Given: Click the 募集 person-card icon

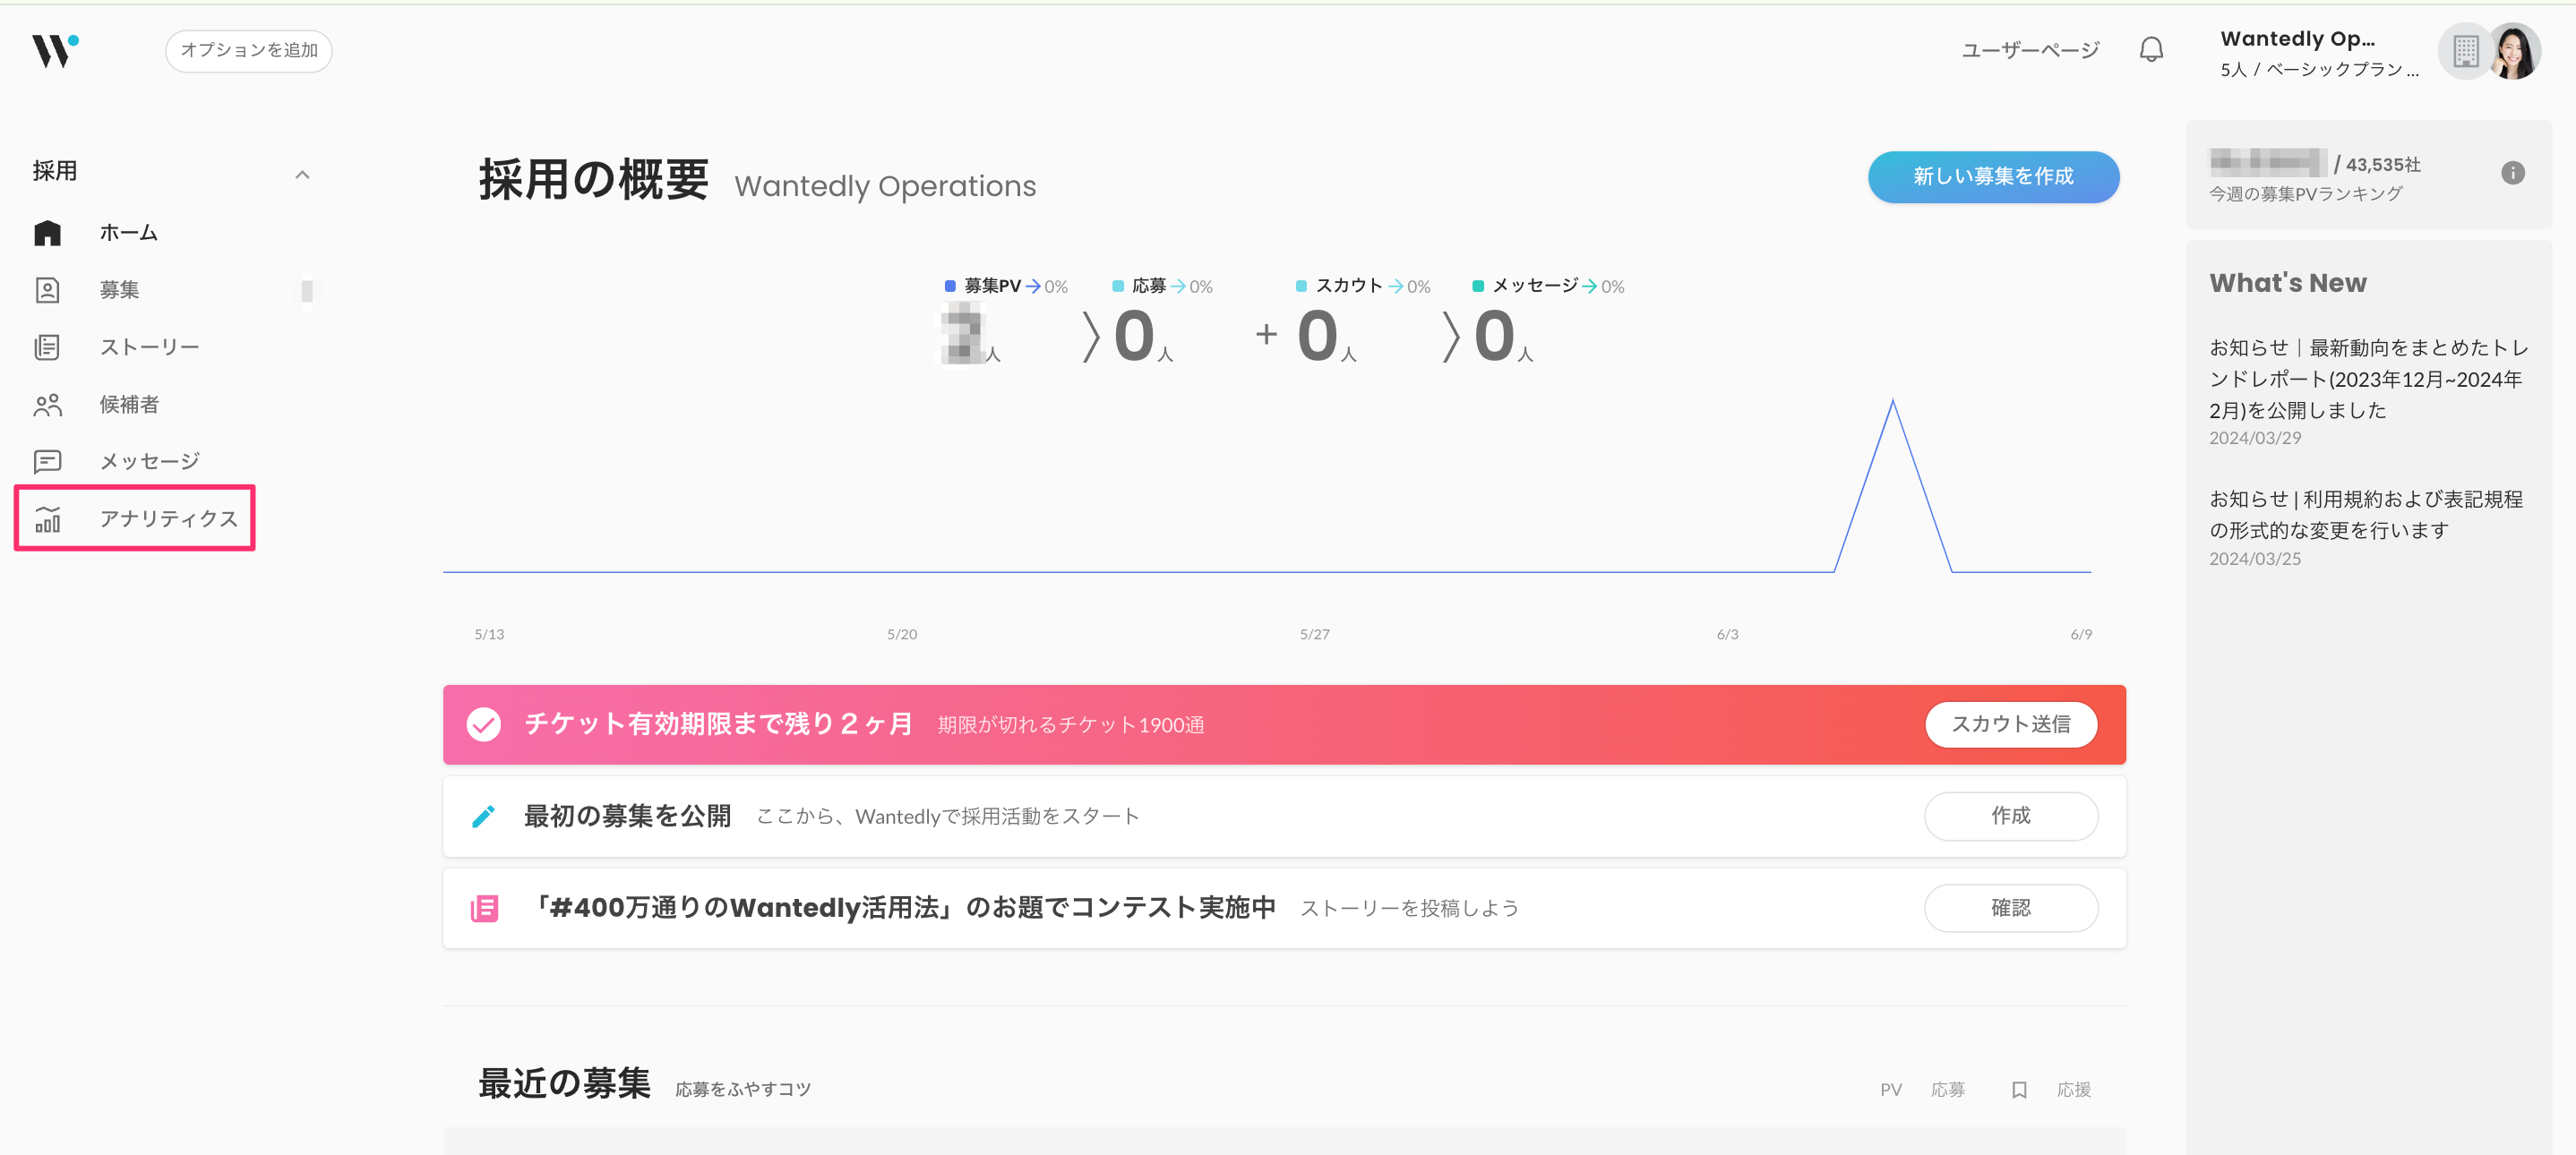Looking at the screenshot, I should [47, 290].
